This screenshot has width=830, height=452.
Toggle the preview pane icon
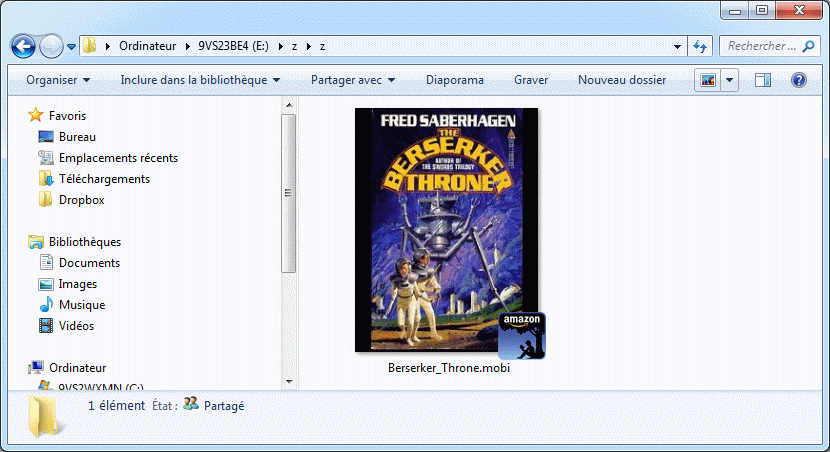point(763,80)
